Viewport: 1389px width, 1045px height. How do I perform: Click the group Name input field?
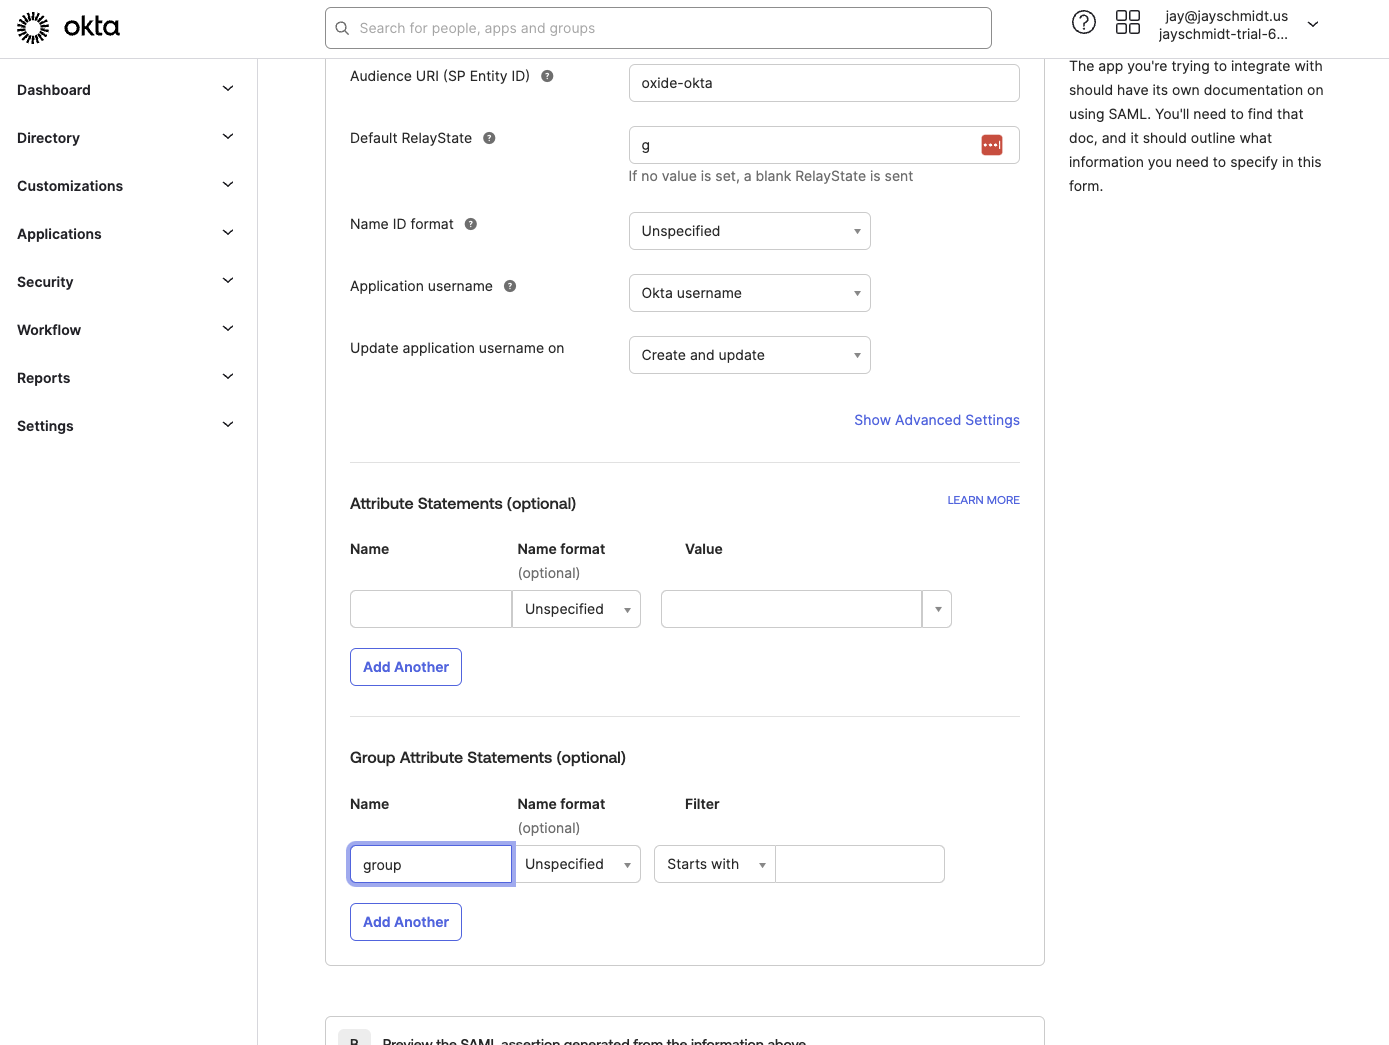click(x=430, y=864)
